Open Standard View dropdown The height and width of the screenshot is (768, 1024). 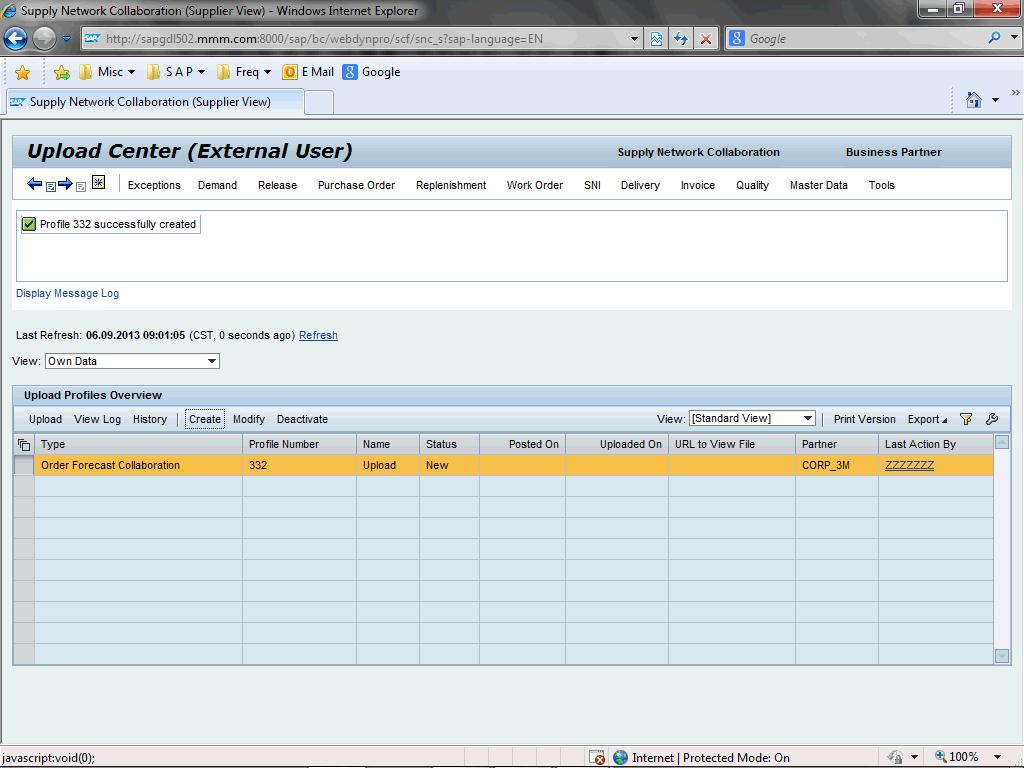[808, 419]
